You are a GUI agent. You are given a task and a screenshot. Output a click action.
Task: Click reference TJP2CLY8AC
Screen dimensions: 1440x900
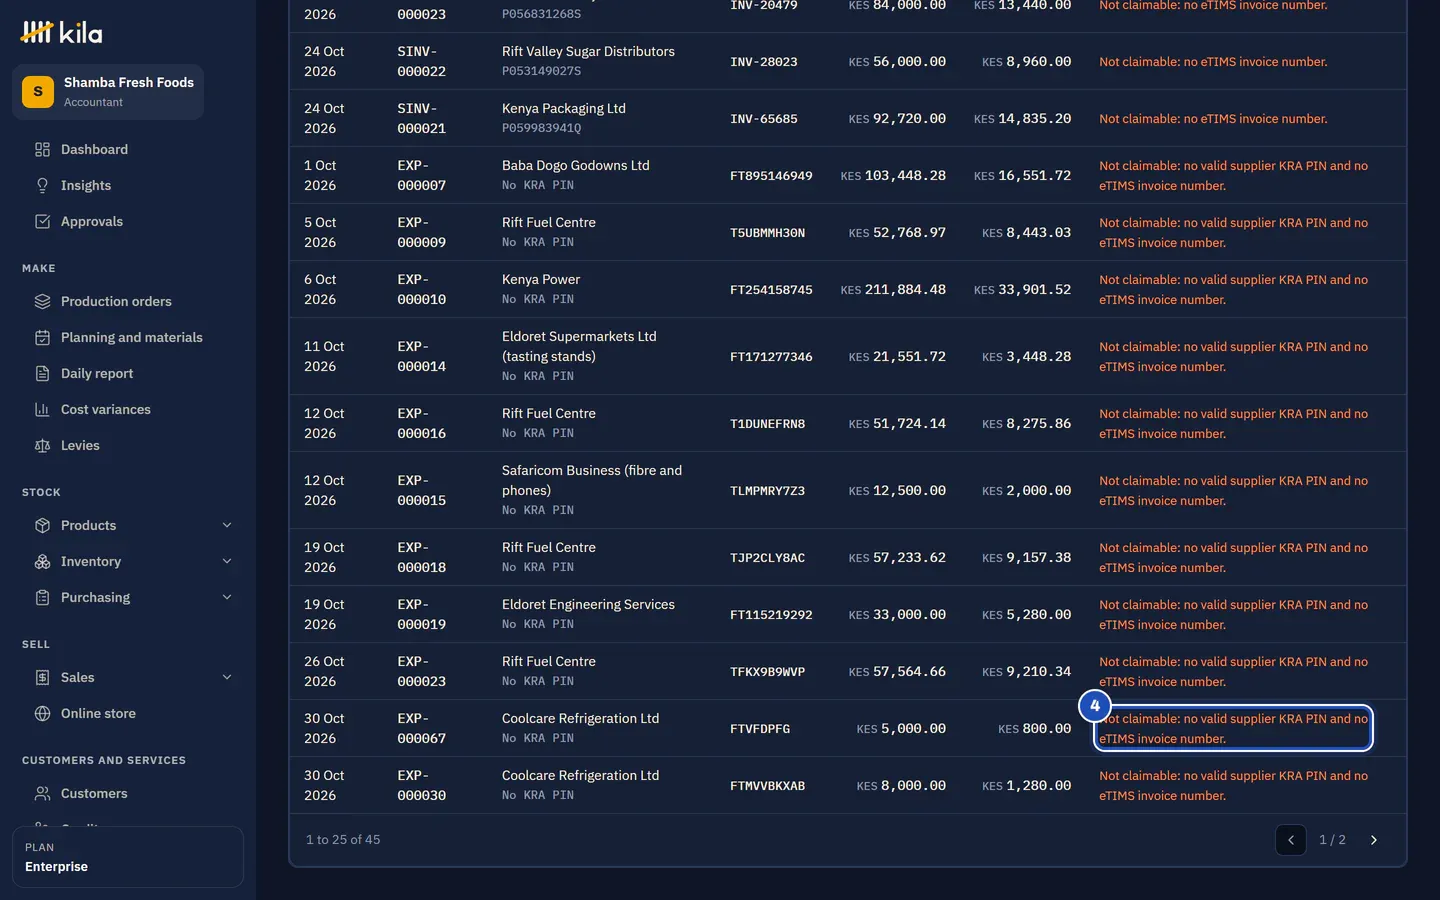tap(767, 557)
